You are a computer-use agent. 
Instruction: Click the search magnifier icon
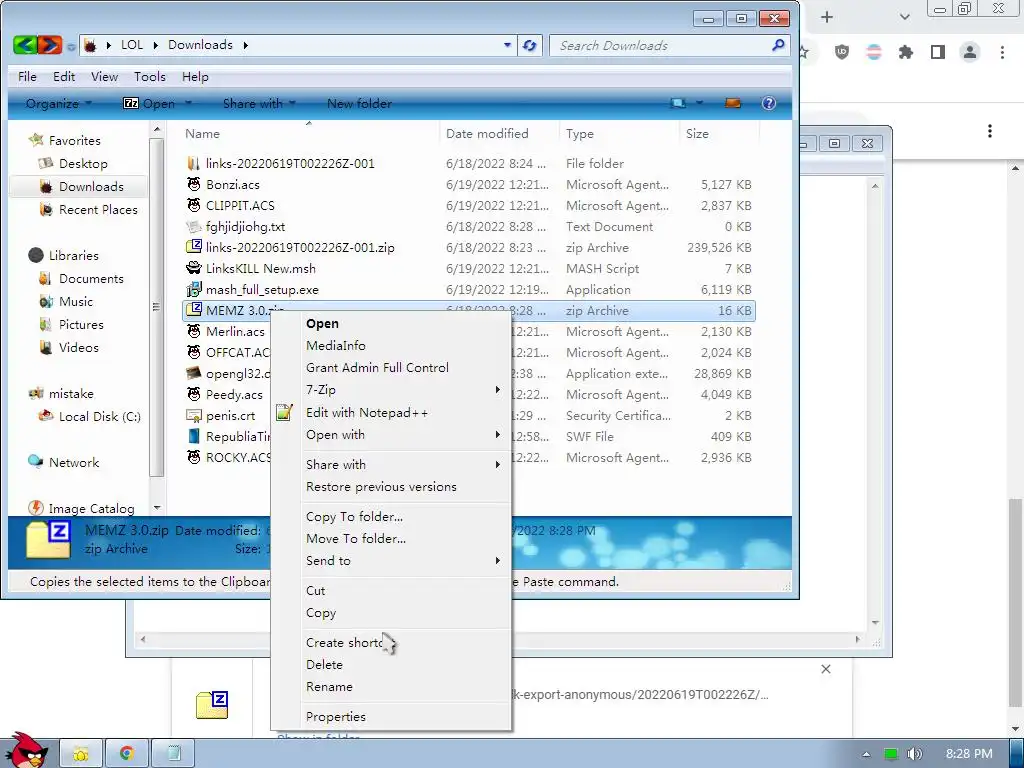(x=778, y=45)
